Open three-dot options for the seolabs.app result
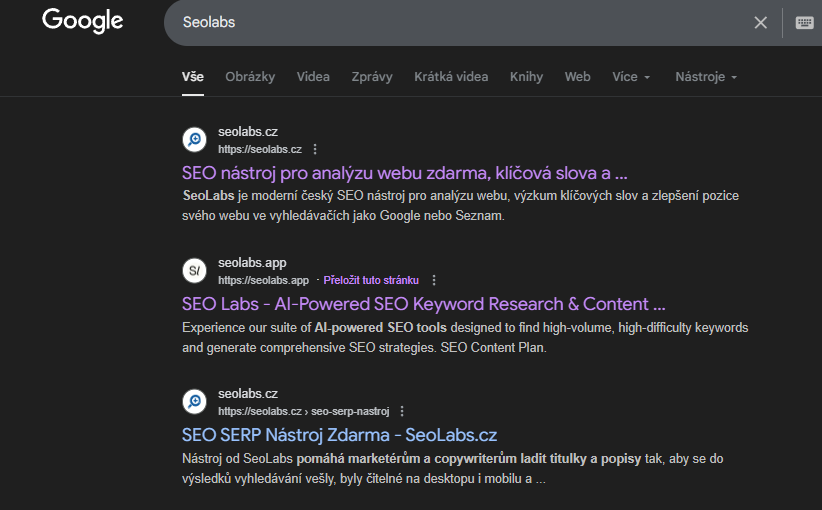822x510 pixels. click(433, 280)
